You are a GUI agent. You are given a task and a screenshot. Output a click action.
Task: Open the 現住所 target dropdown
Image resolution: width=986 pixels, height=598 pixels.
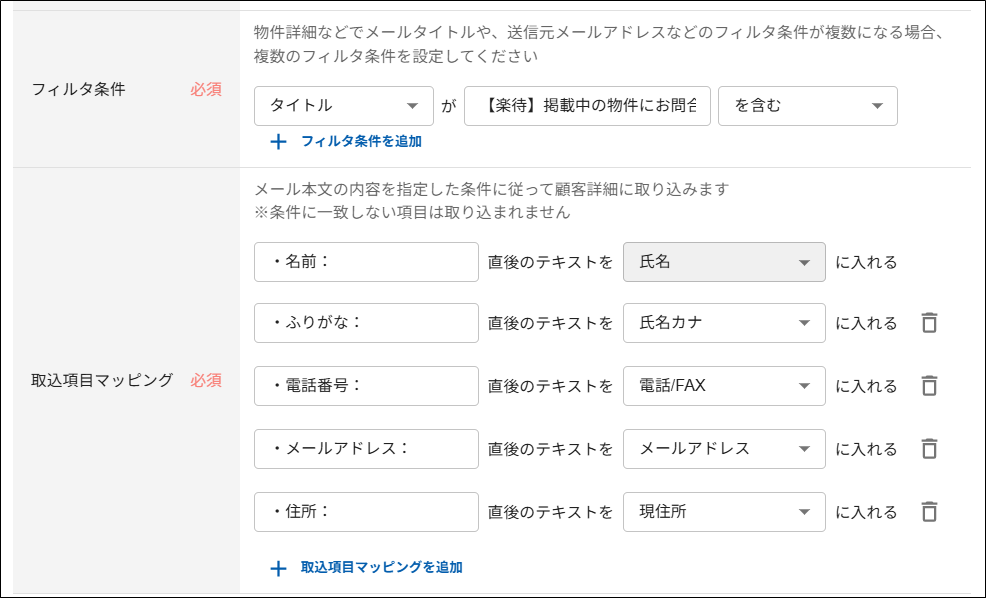(x=724, y=512)
